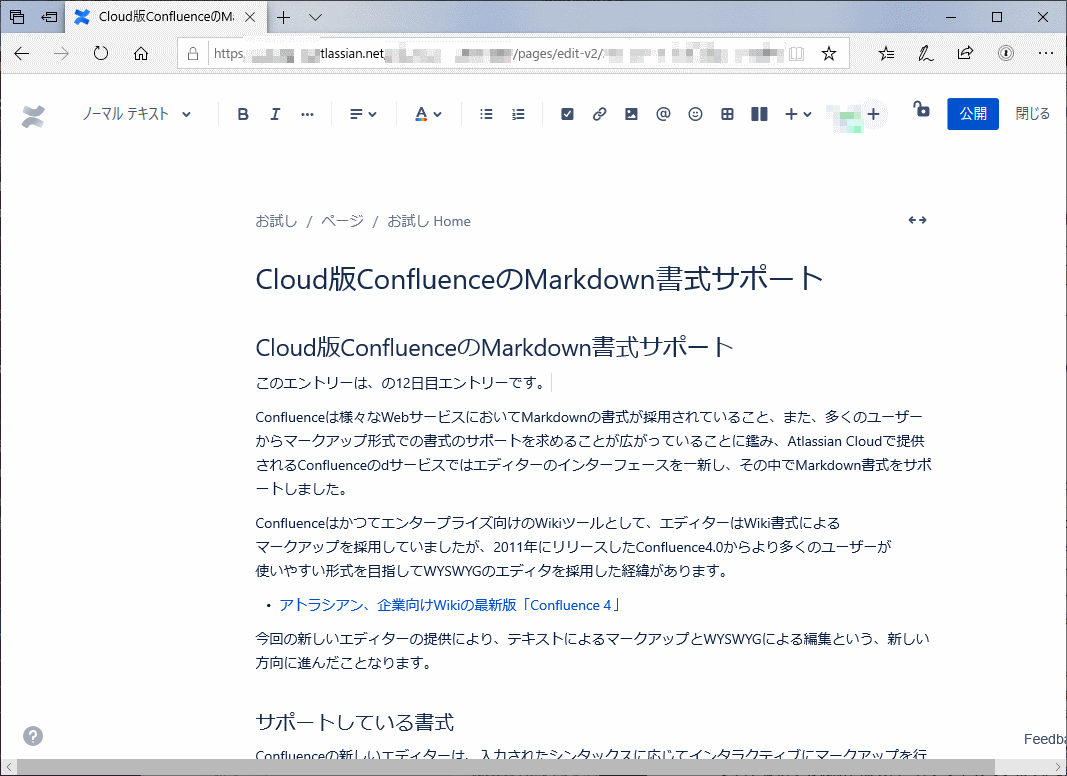Insert a link
The width and height of the screenshot is (1067, 776).
click(x=599, y=114)
